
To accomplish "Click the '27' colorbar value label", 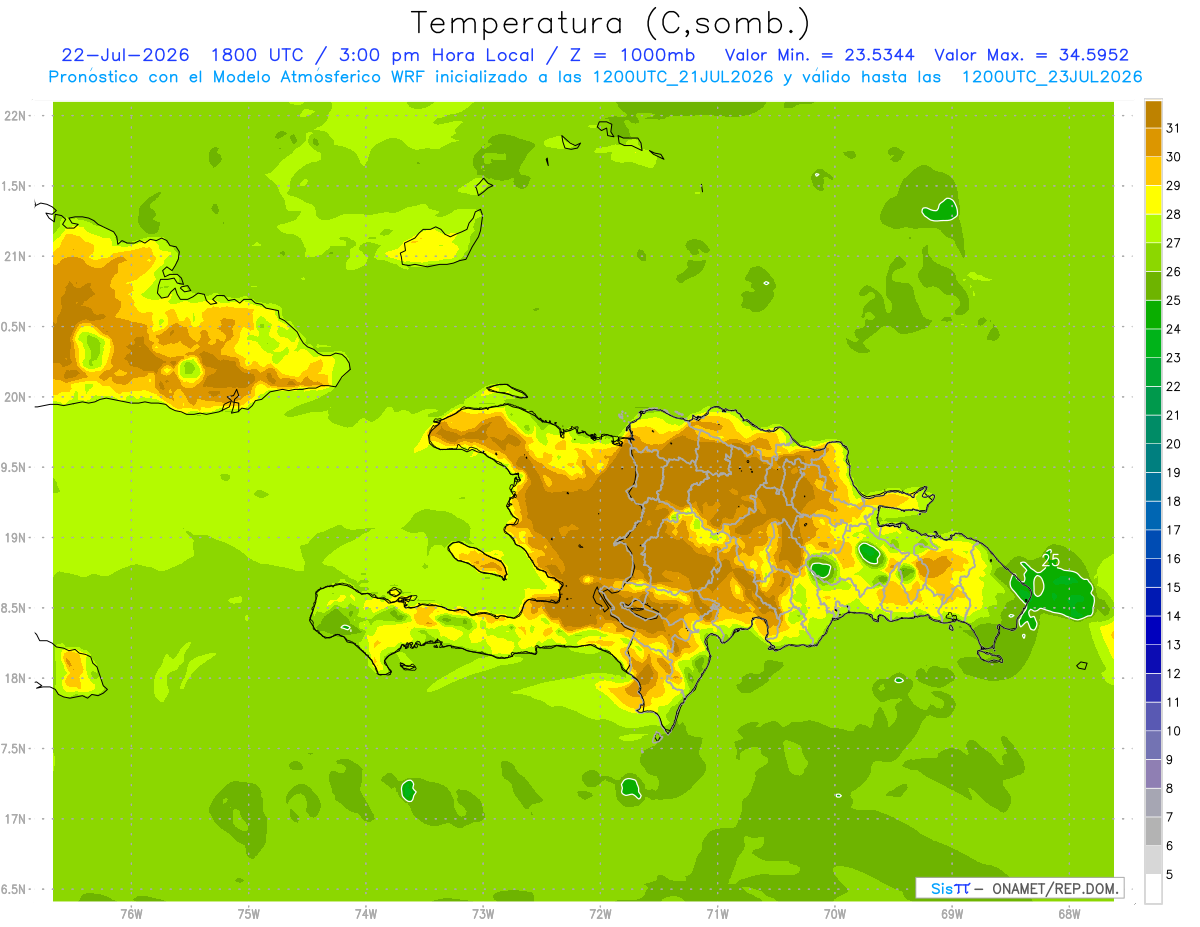I will (x=1174, y=243).
